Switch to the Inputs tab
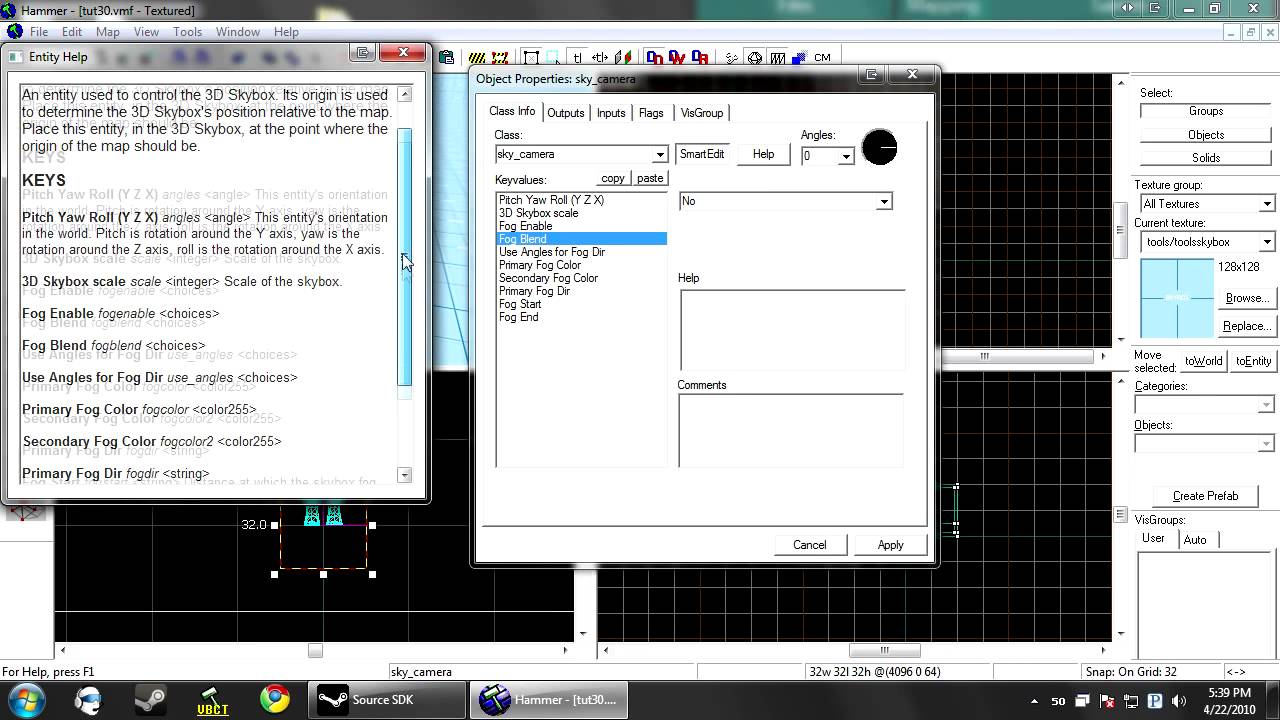The height and width of the screenshot is (720, 1280). [x=611, y=113]
